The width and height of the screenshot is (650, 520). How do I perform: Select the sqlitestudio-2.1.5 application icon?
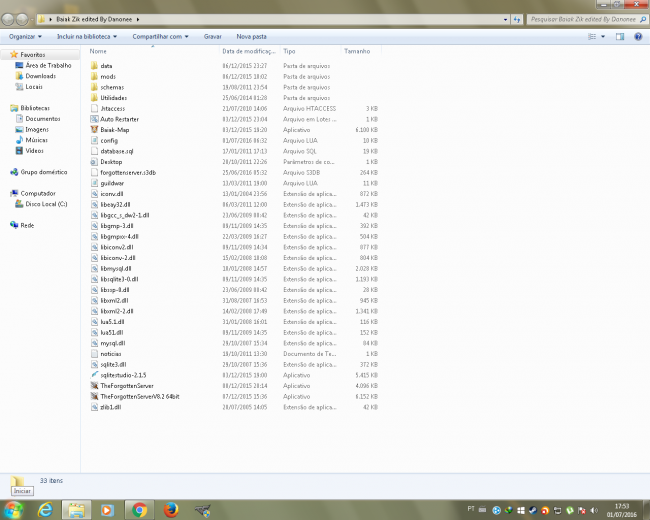94,375
